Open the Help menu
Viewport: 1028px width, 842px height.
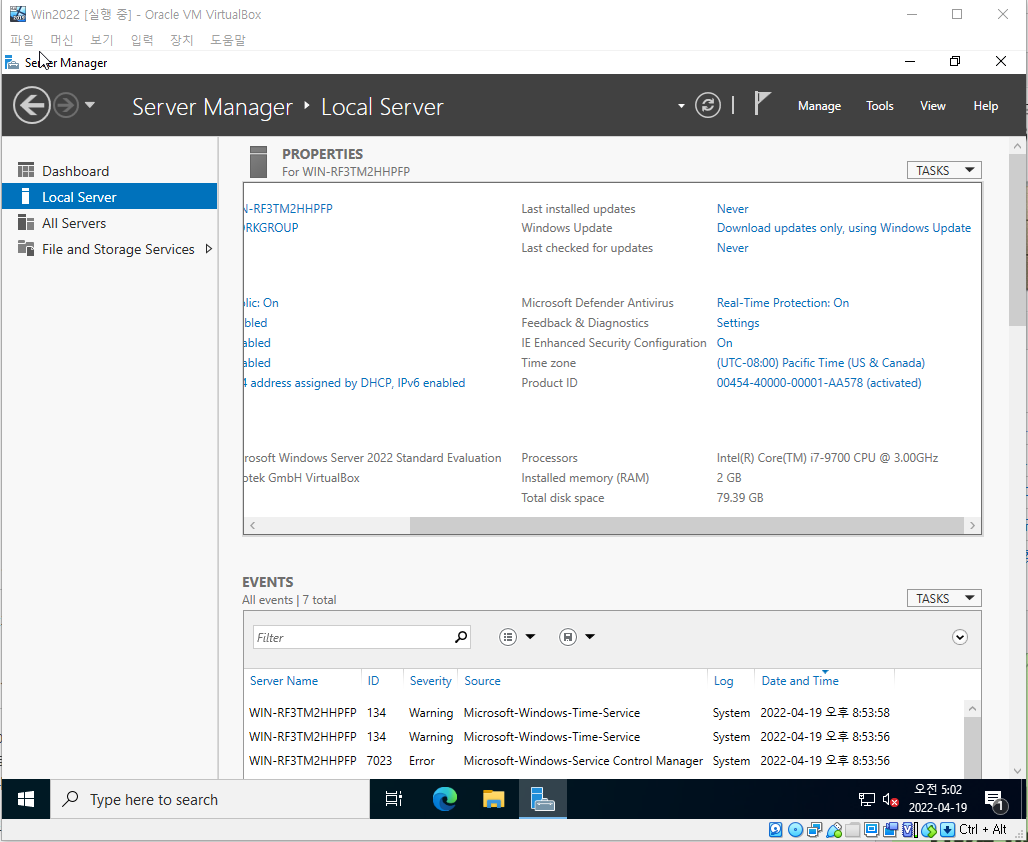tap(985, 106)
